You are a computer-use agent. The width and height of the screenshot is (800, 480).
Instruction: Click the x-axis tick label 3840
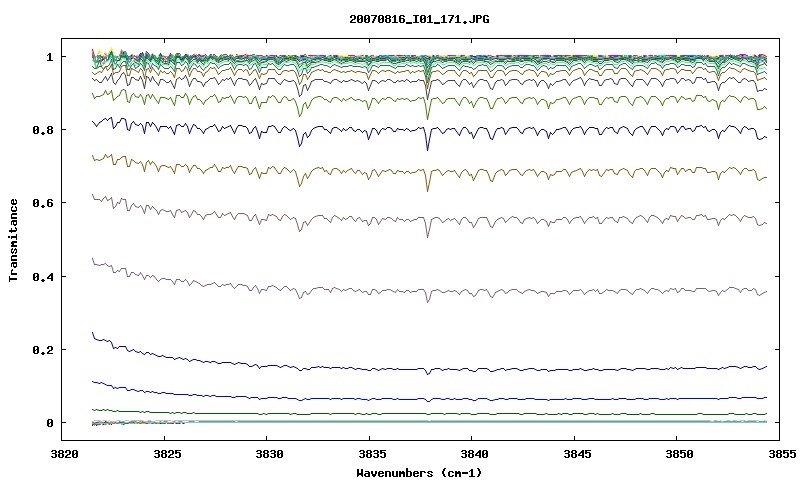[x=474, y=454]
